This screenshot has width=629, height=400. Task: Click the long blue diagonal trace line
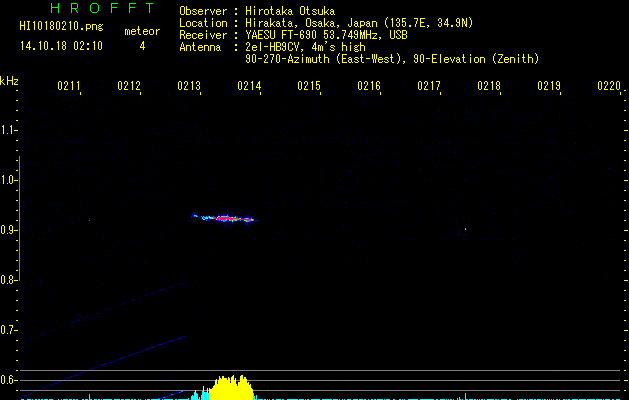click(x=103, y=367)
